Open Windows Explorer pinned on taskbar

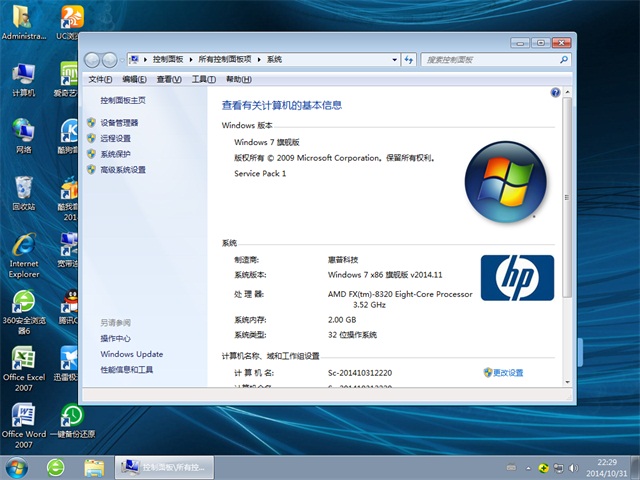pyautogui.click(x=94, y=468)
